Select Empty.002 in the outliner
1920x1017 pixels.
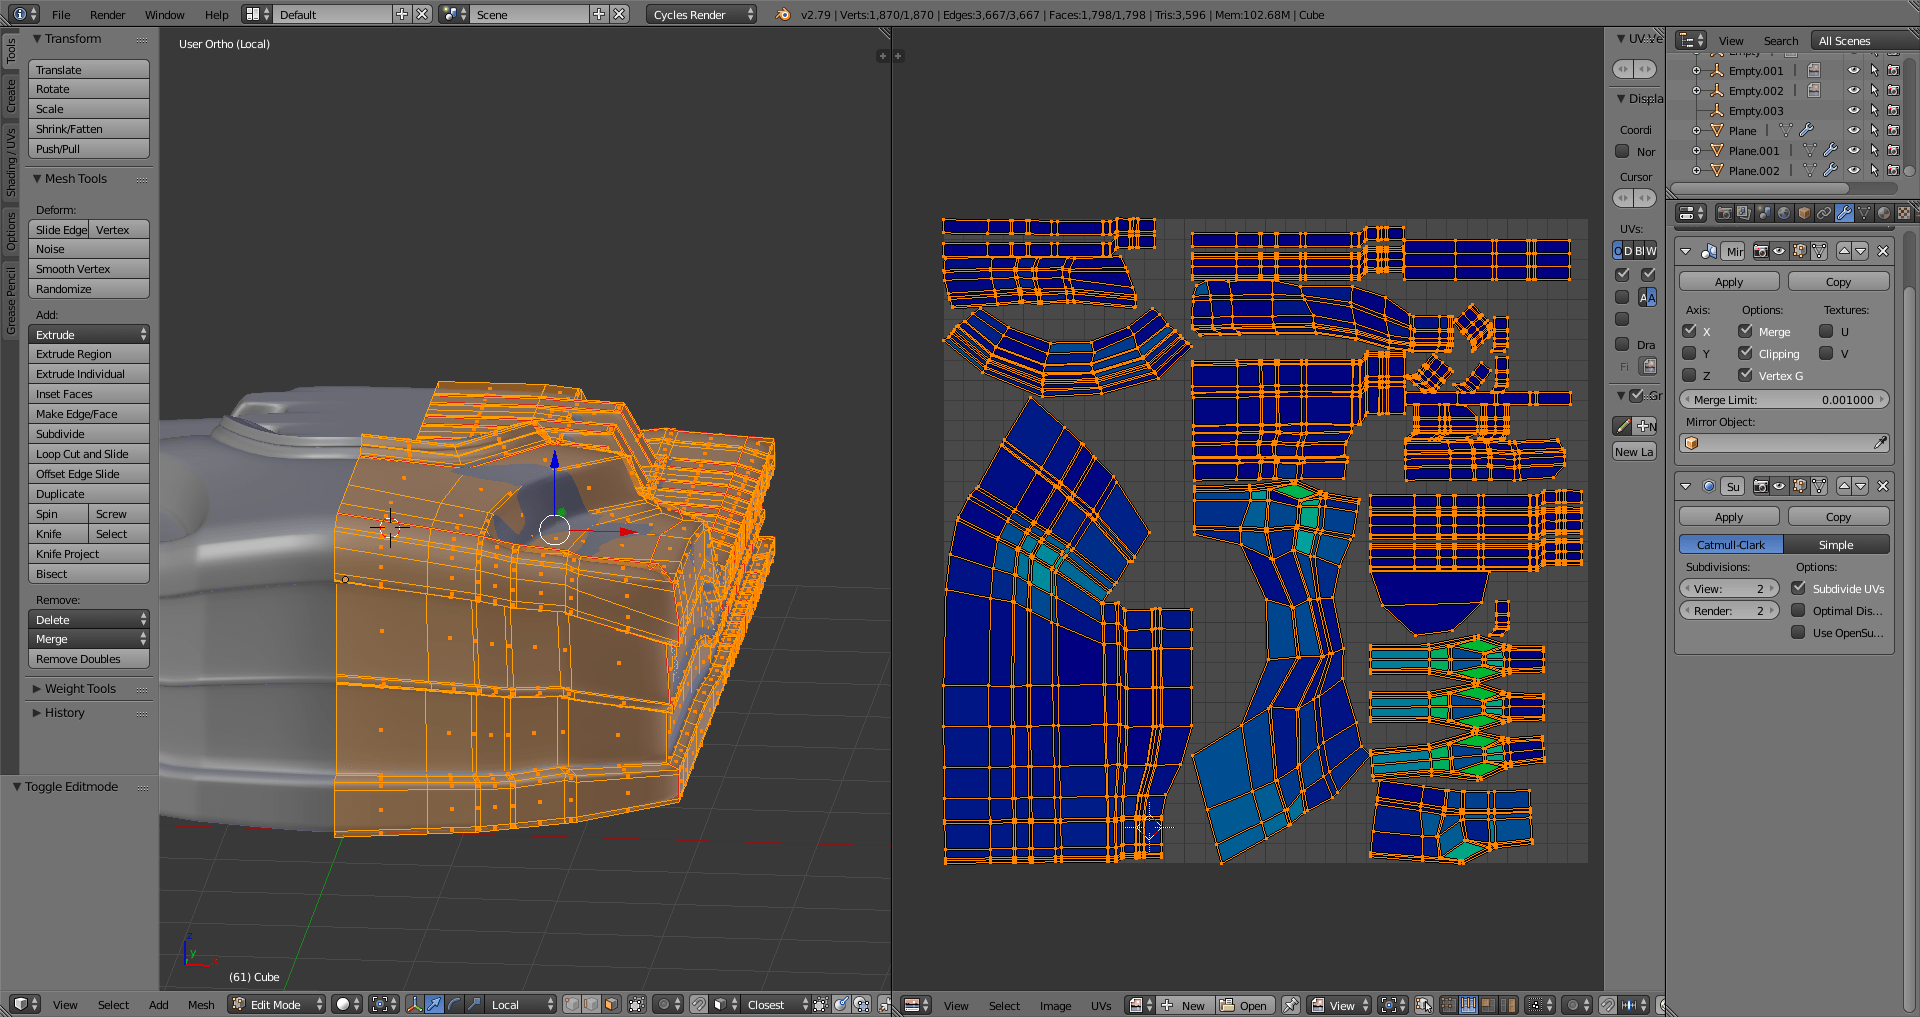pos(1755,91)
